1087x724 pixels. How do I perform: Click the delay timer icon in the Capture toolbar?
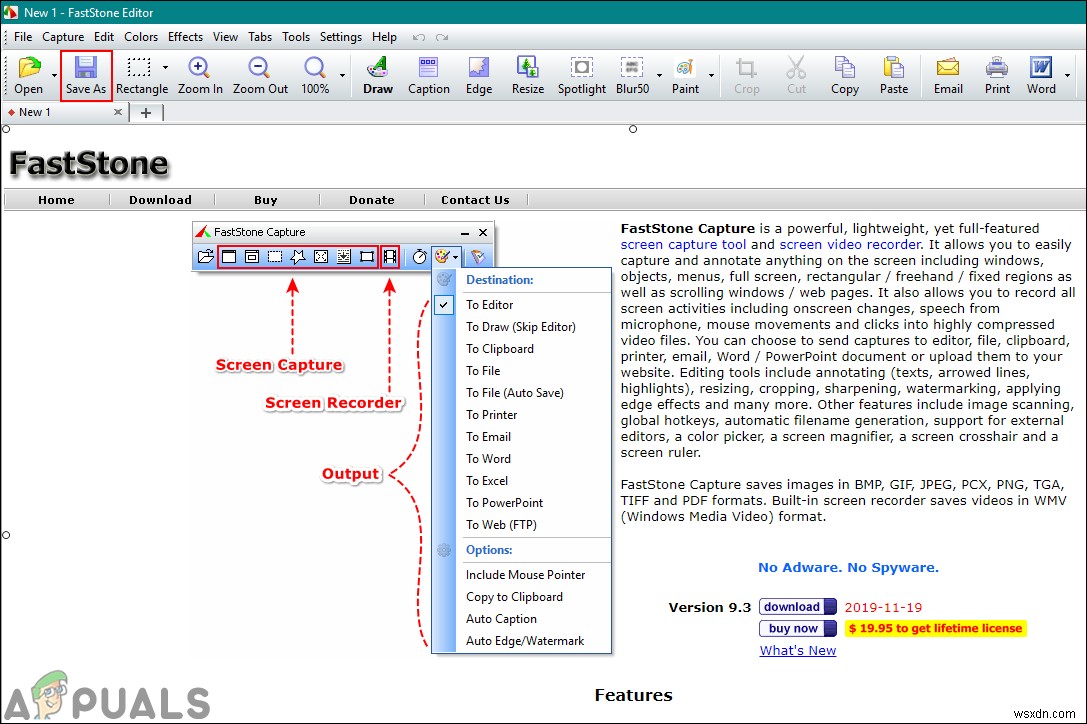coord(421,257)
